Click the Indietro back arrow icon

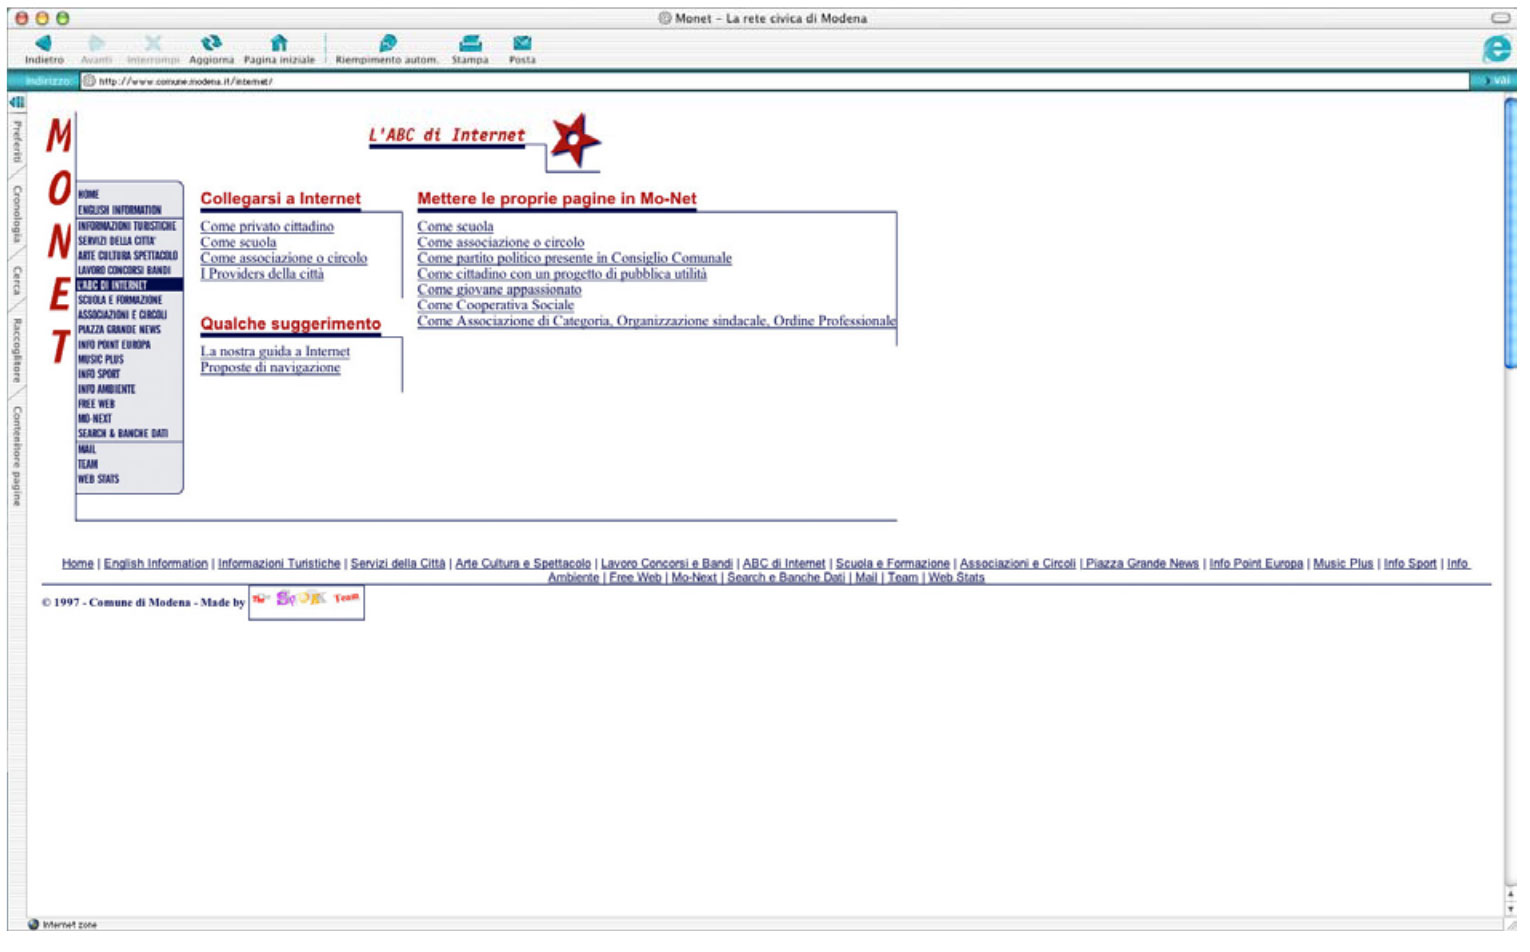tap(43, 43)
